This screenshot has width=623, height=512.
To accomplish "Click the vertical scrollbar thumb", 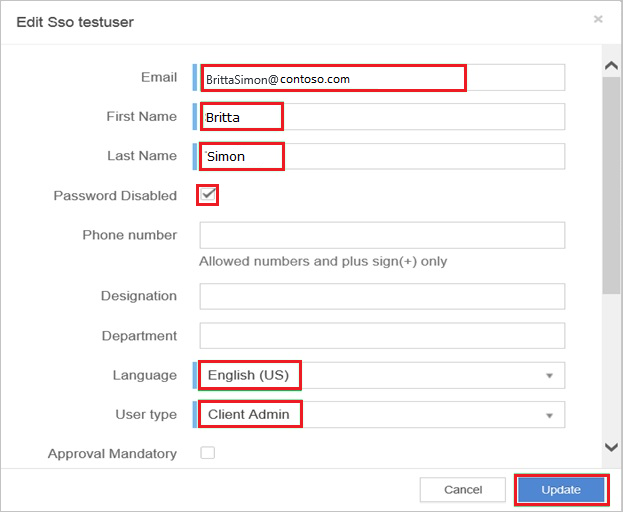I will click(x=611, y=185).
